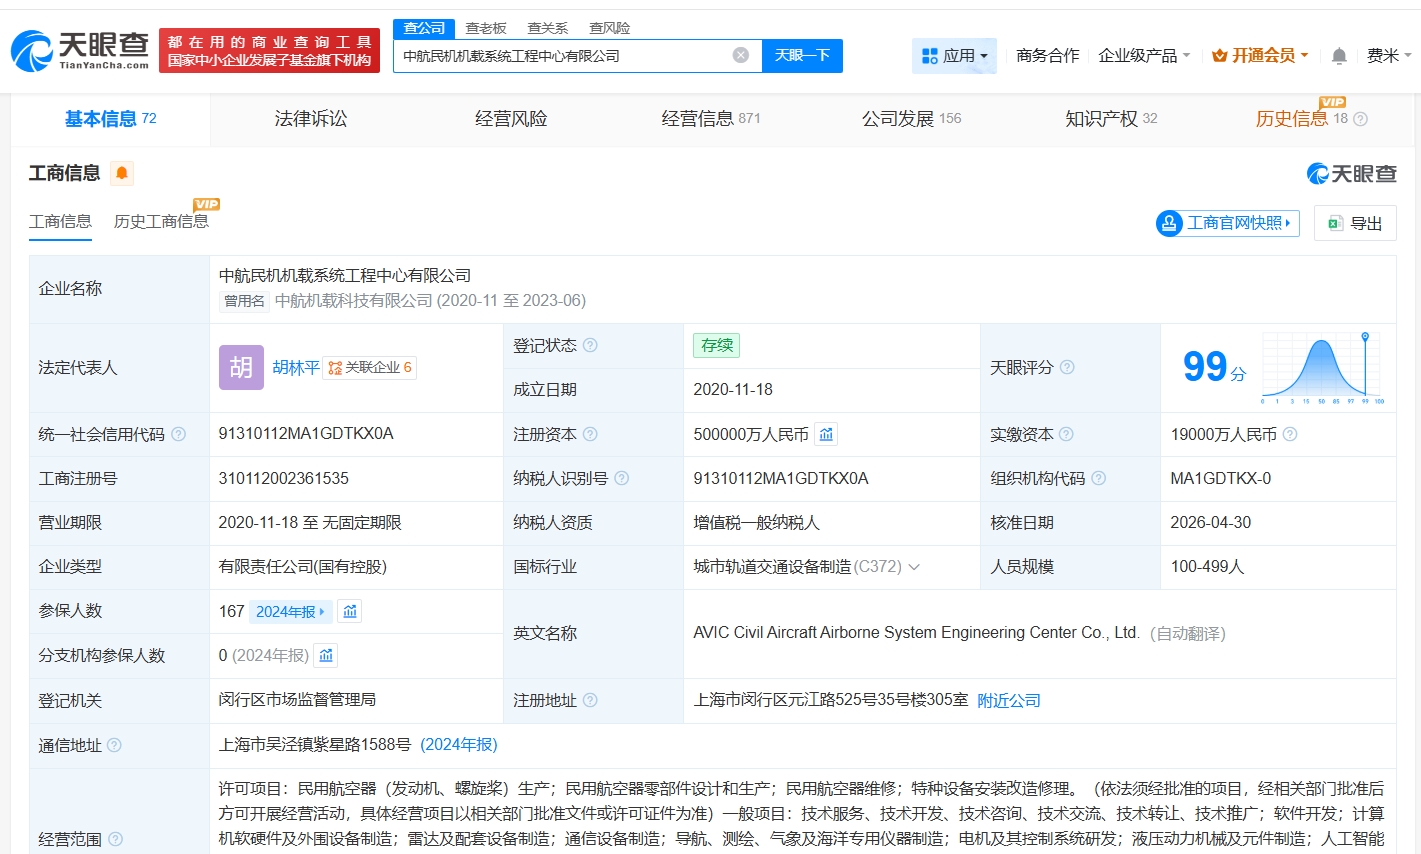Viewport: 1421px width, 854px height.
Task: Switch to 查公司 search tab
Action: click(424, 28)
